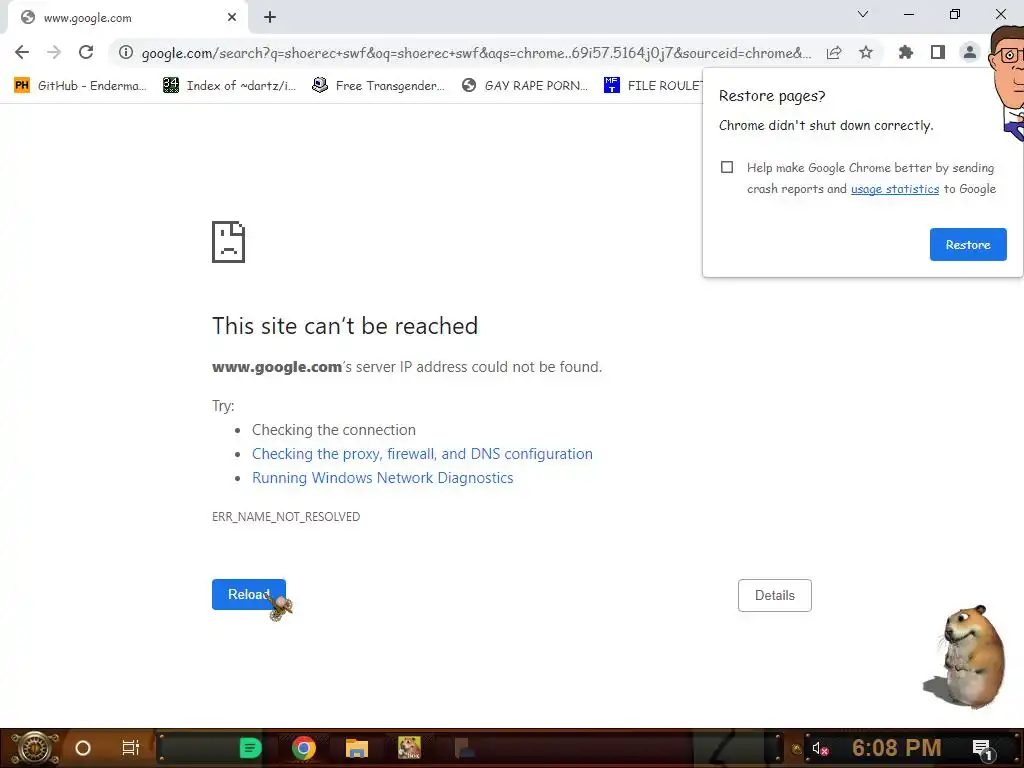The width and height of the screenshot is (1024, 768).
Task: Open the Index of ~dartz bookmark
Action: point(229,86)
